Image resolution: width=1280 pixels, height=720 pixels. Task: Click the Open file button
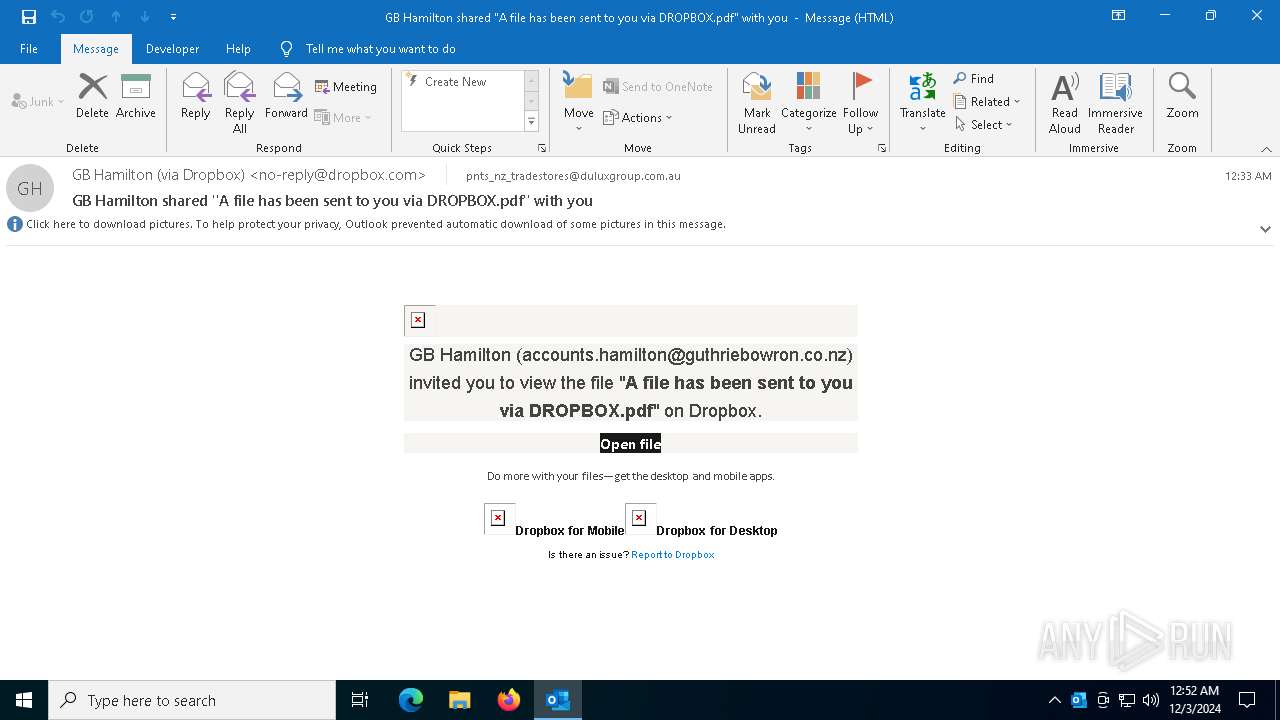point(630,444)
